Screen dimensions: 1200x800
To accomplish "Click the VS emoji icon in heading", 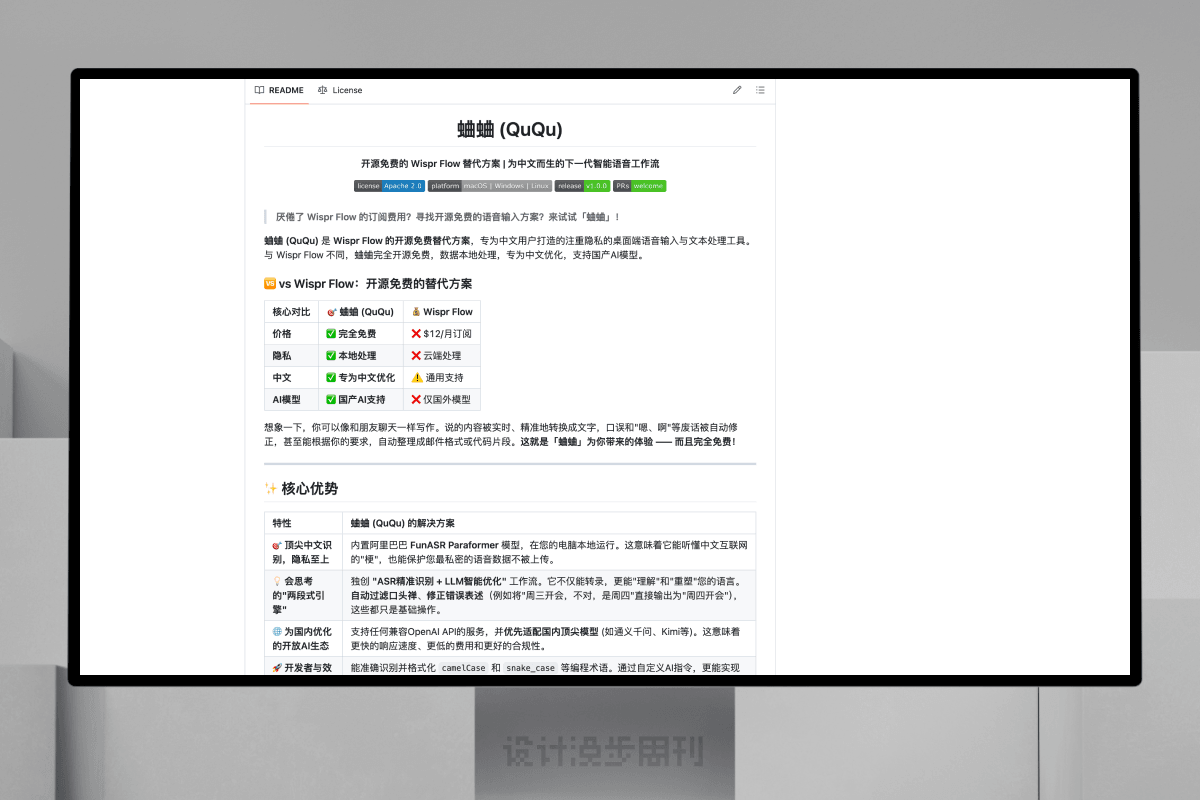I will pyautogui.click(x=270, y=284).
